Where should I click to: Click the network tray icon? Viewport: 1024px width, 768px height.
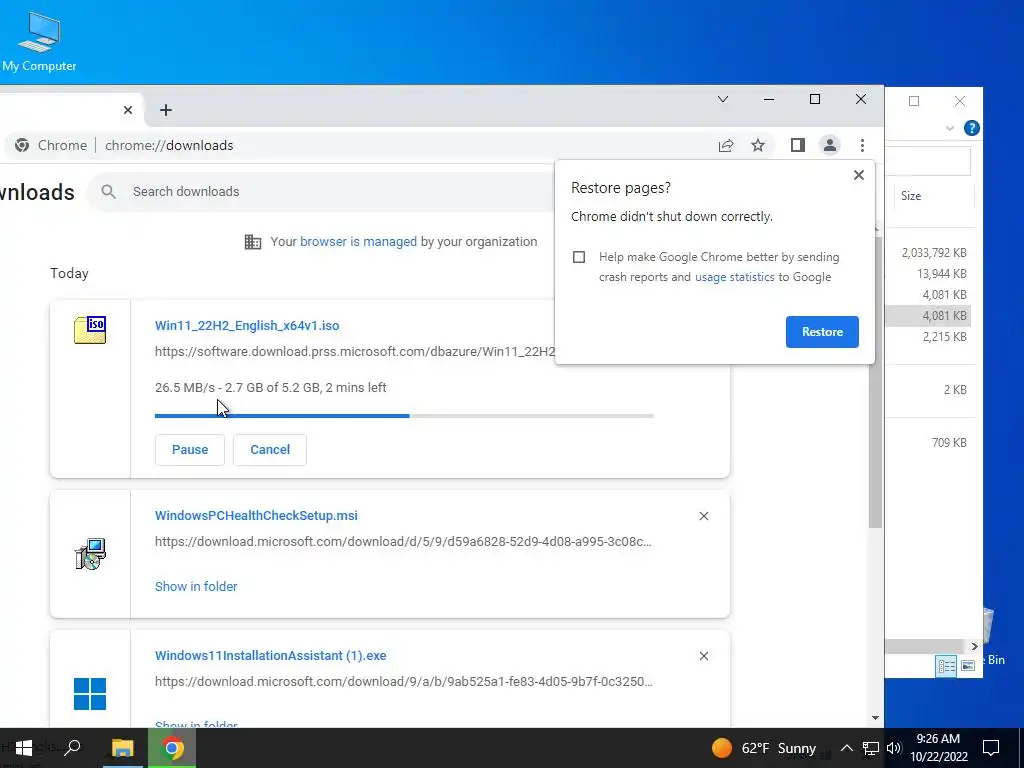[x=870, y=748]
